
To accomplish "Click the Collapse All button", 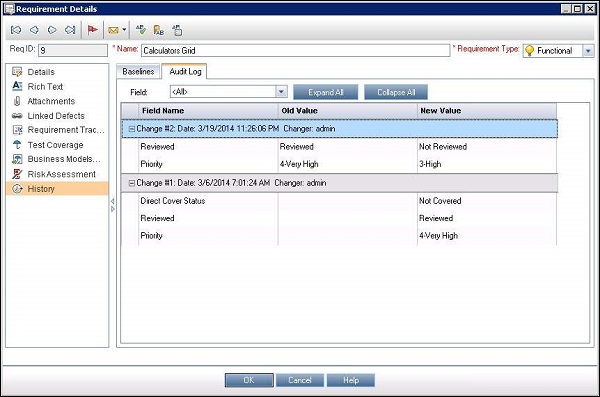I will [396, 92].
